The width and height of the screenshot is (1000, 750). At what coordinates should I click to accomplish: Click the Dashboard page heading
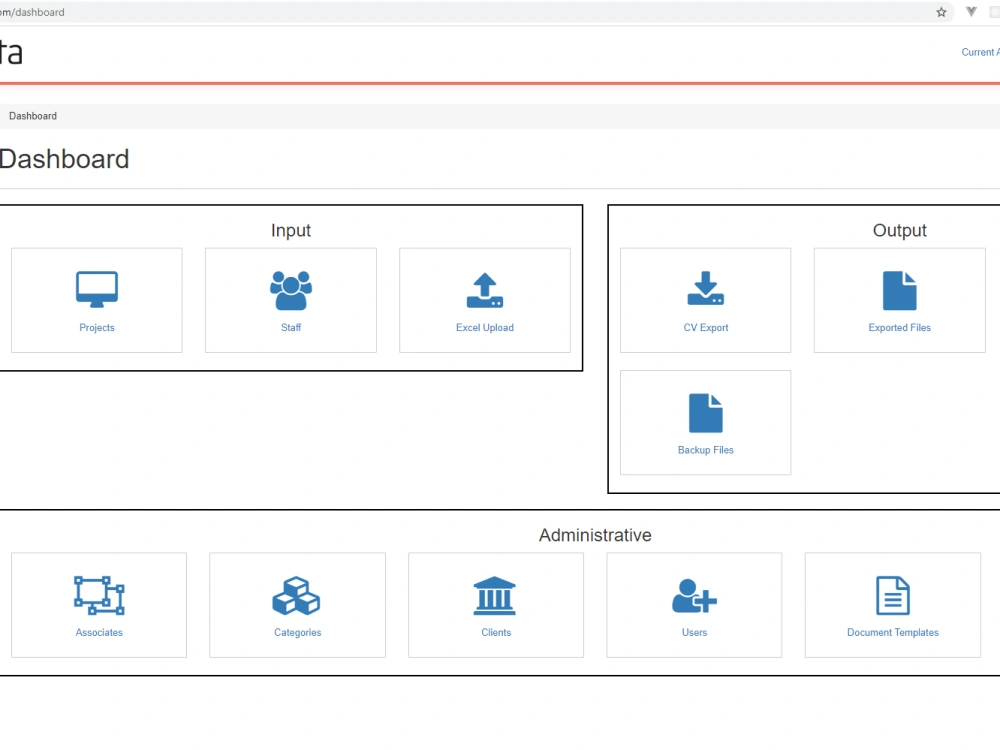(x=64, y=159)
